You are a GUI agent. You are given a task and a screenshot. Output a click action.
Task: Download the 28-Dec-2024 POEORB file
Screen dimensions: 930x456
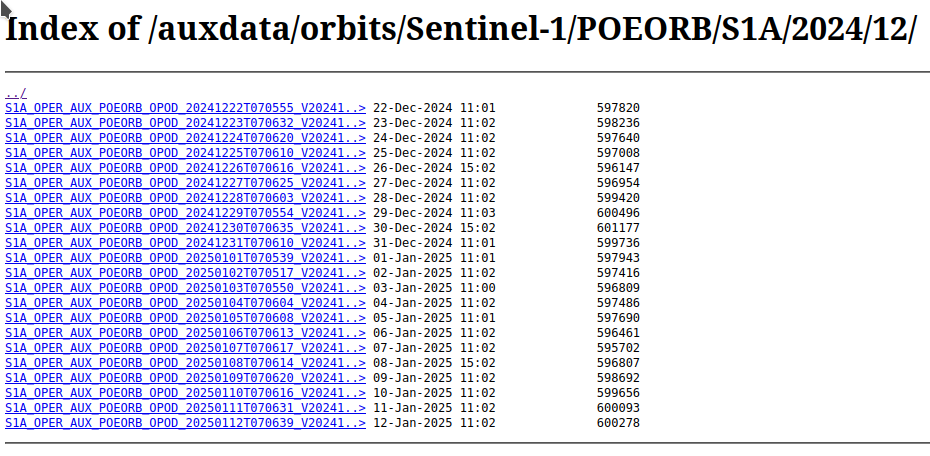tap(185, 198)
